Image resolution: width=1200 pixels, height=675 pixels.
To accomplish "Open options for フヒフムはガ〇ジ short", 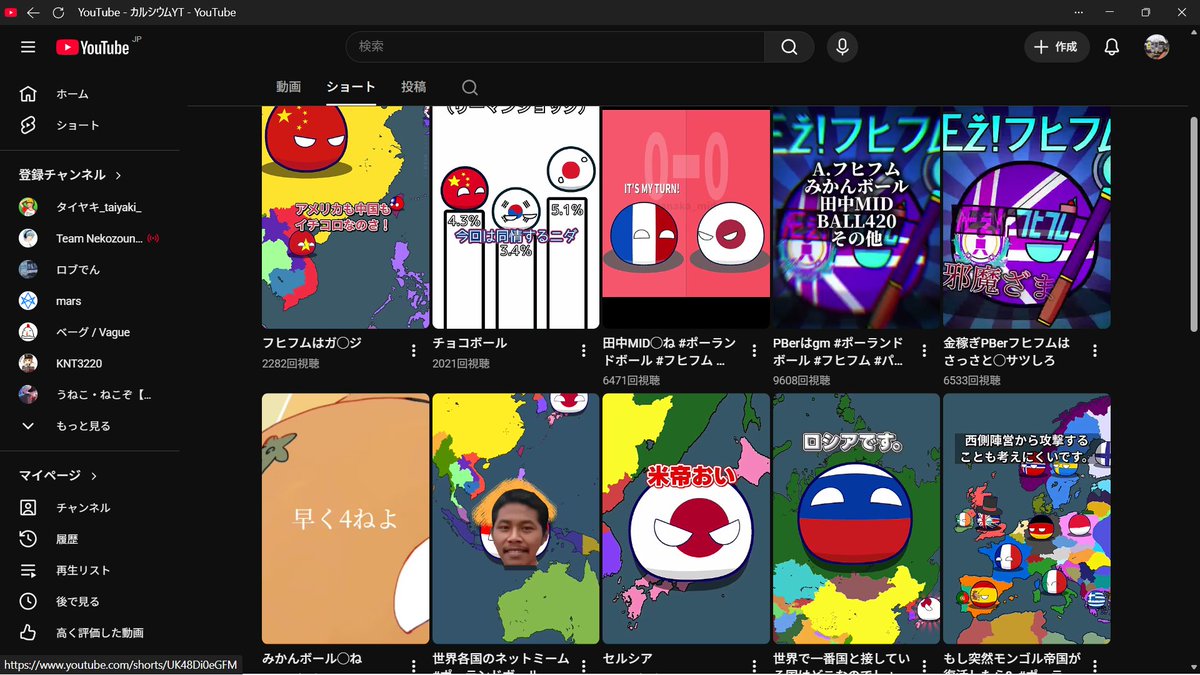I will point(414,351).
